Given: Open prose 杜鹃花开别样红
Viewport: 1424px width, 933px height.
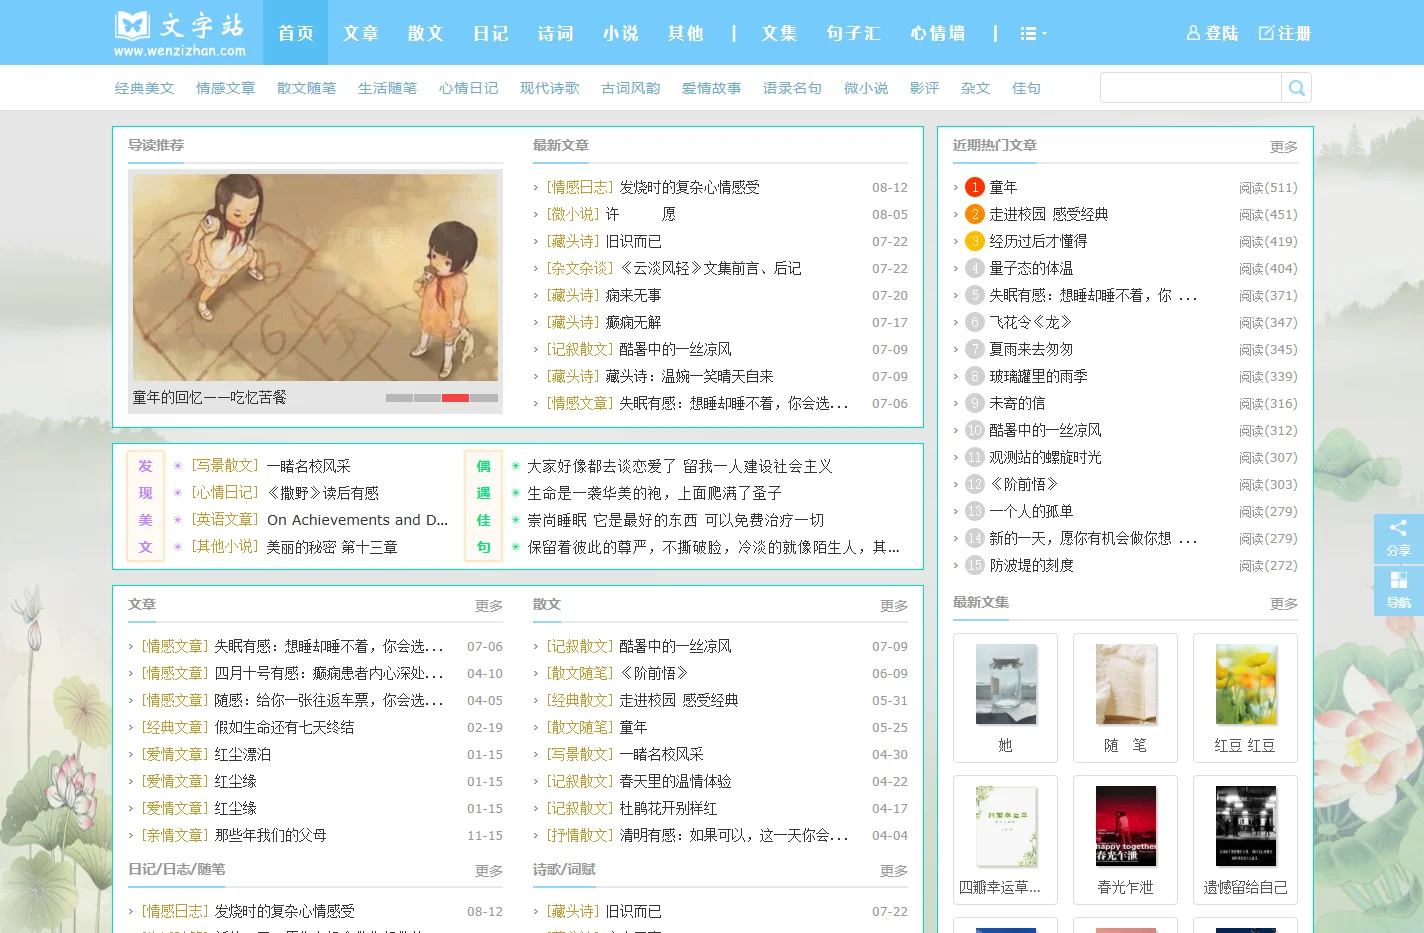Looking at the screenshot, I should coord(668,808).
